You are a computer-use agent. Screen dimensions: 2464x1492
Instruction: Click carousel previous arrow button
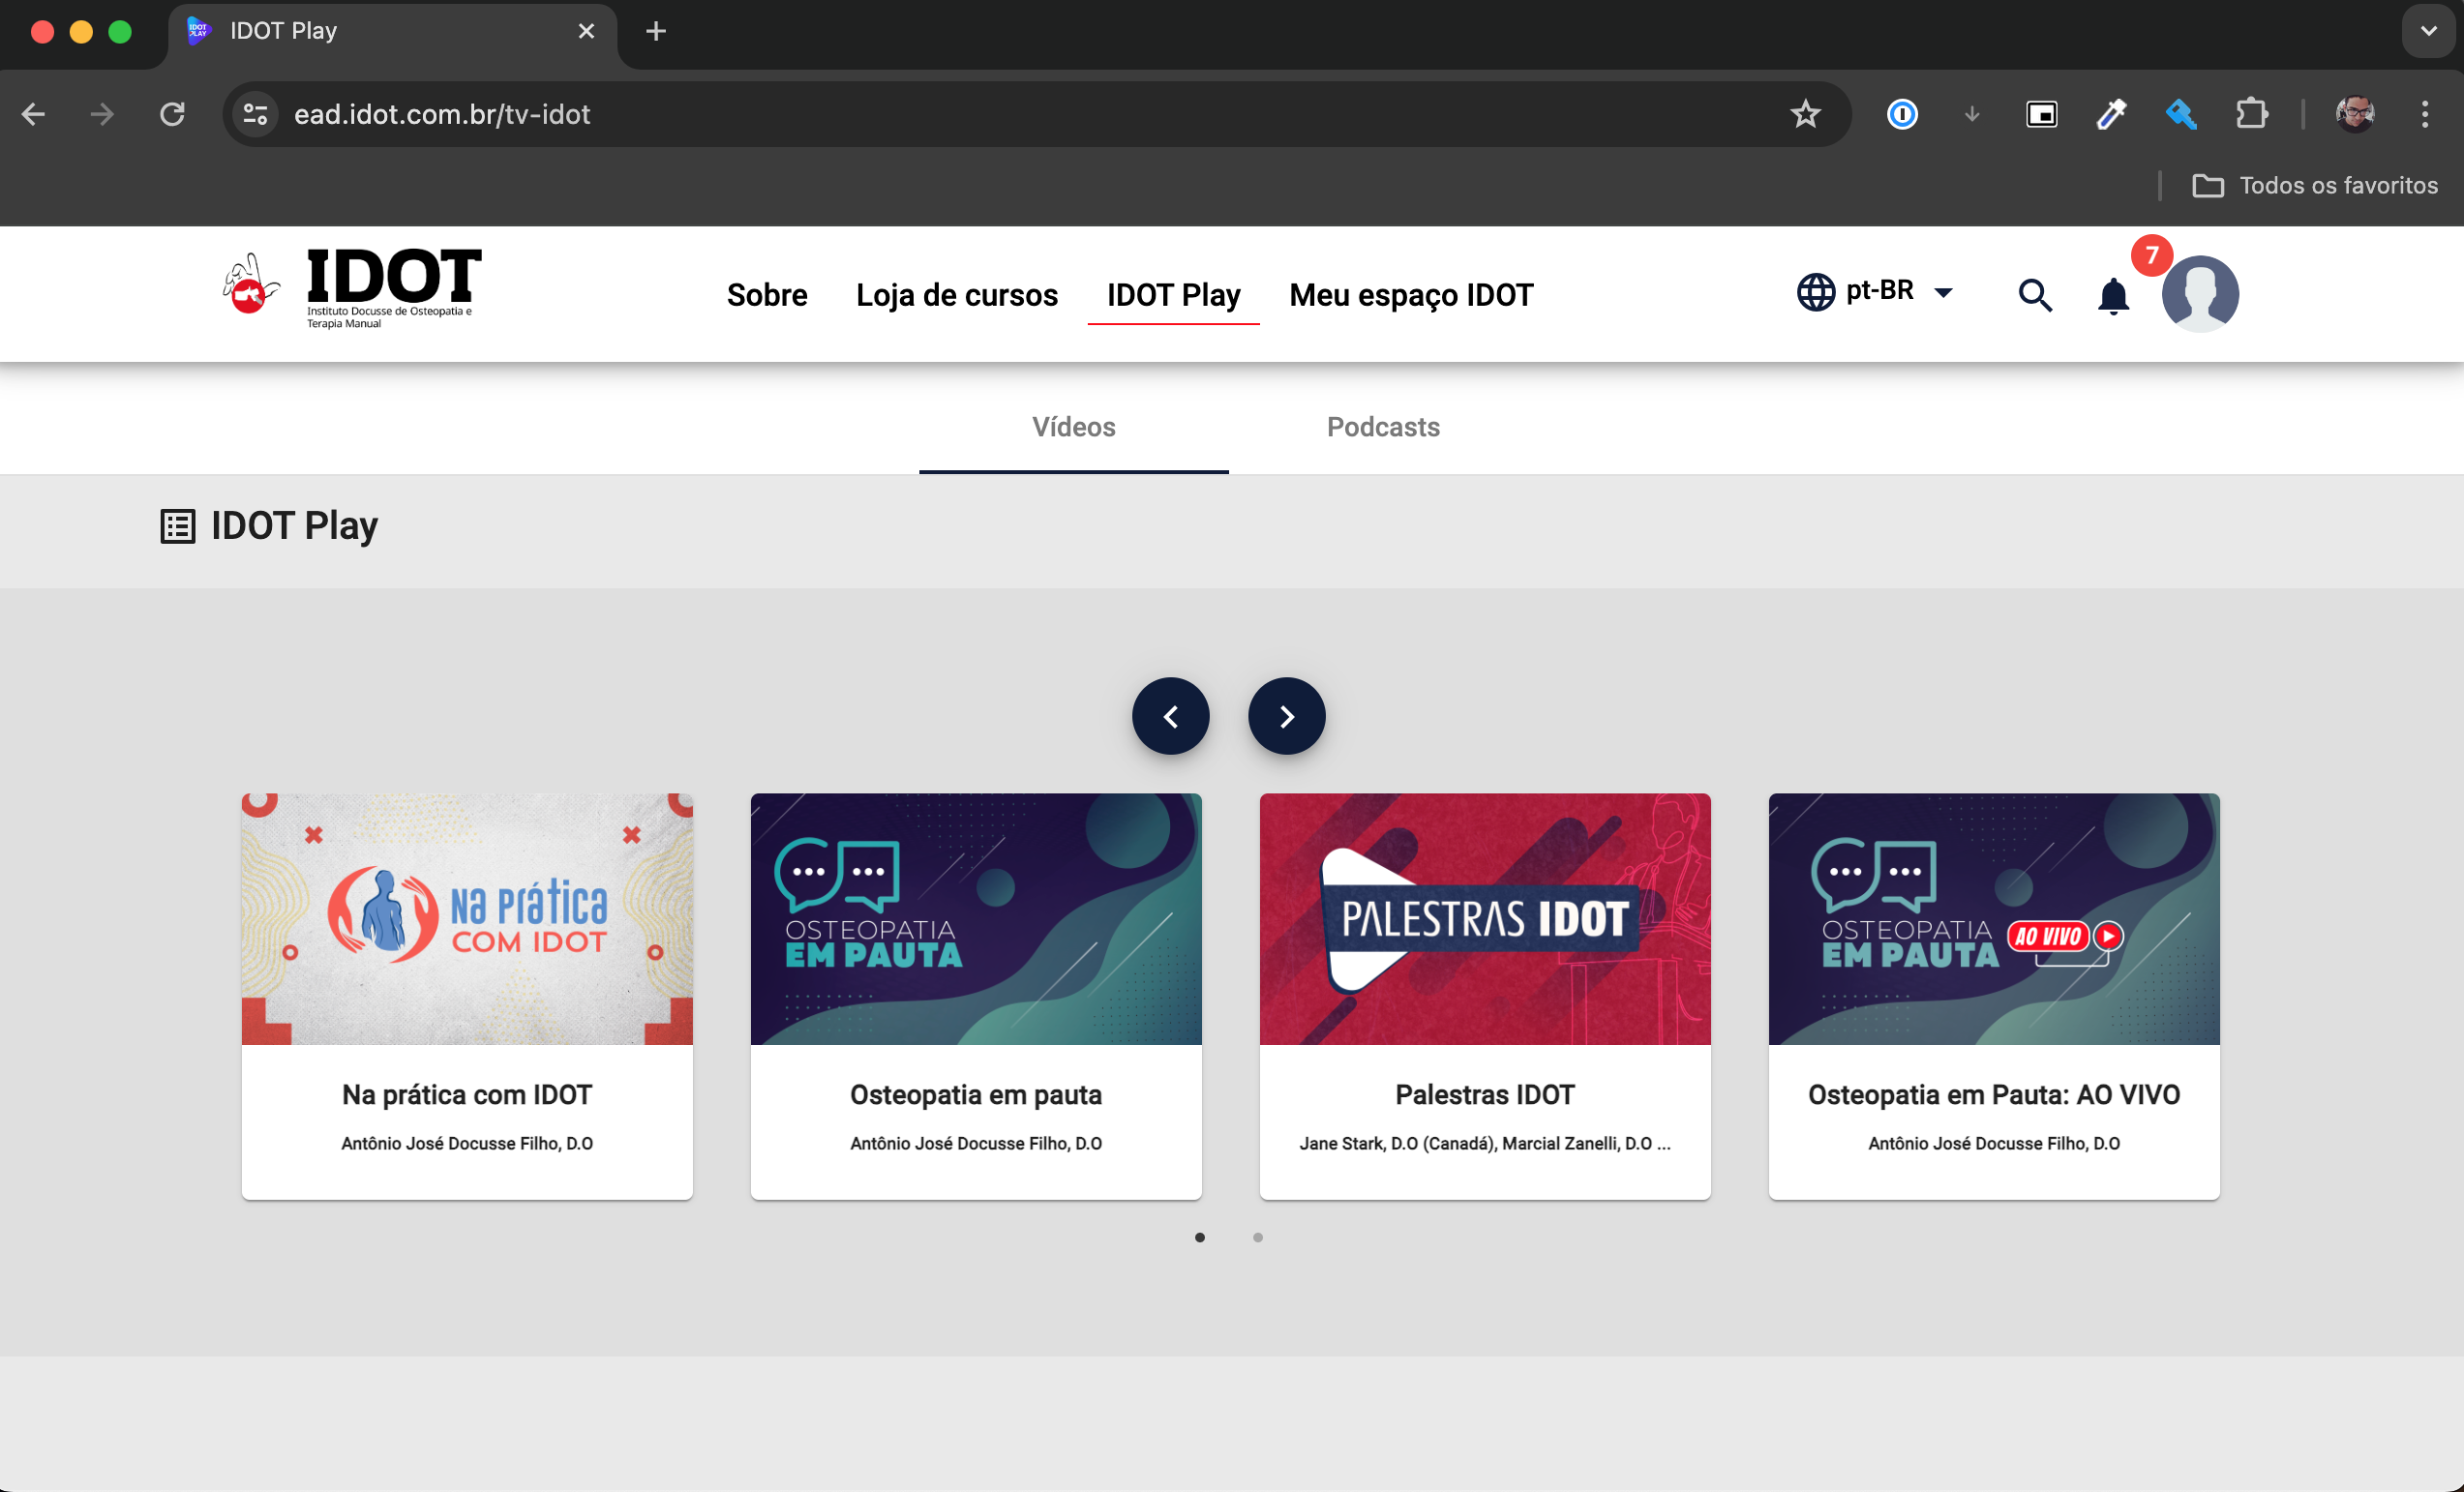click(x=1170, y=716)
